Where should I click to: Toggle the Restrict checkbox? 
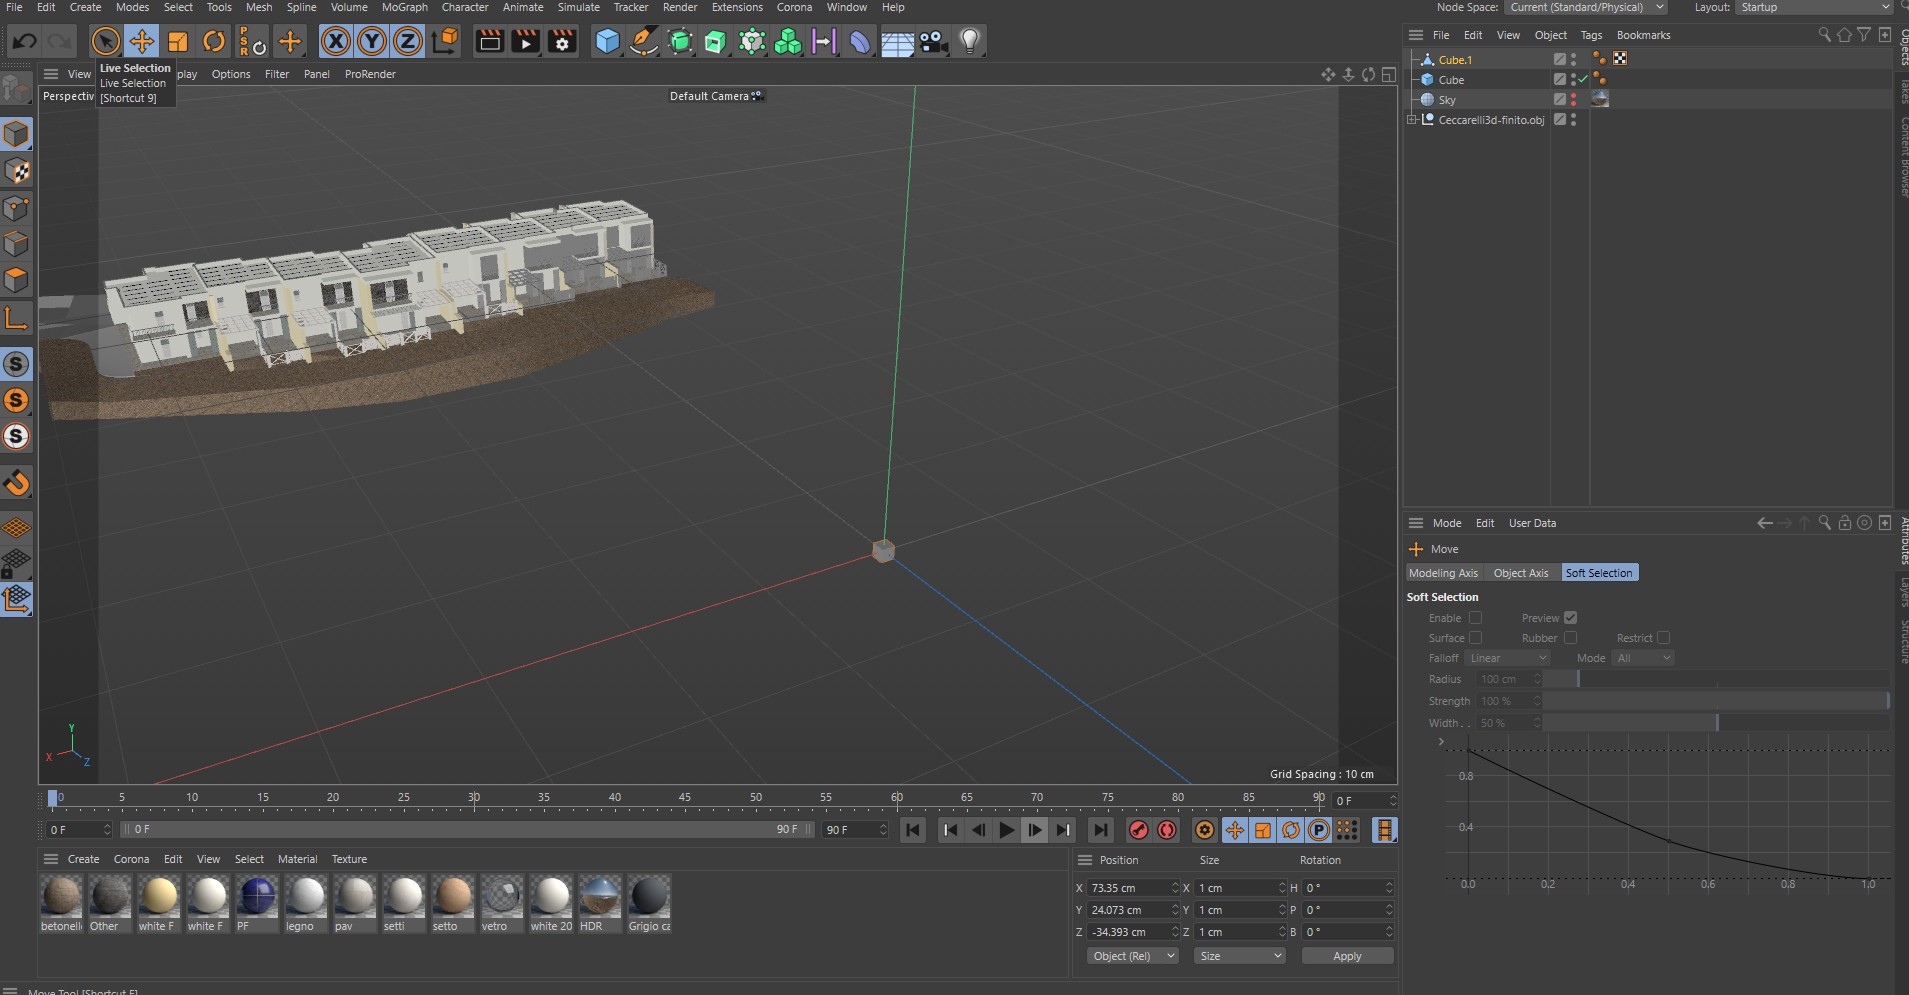[x=1663, y=638]
